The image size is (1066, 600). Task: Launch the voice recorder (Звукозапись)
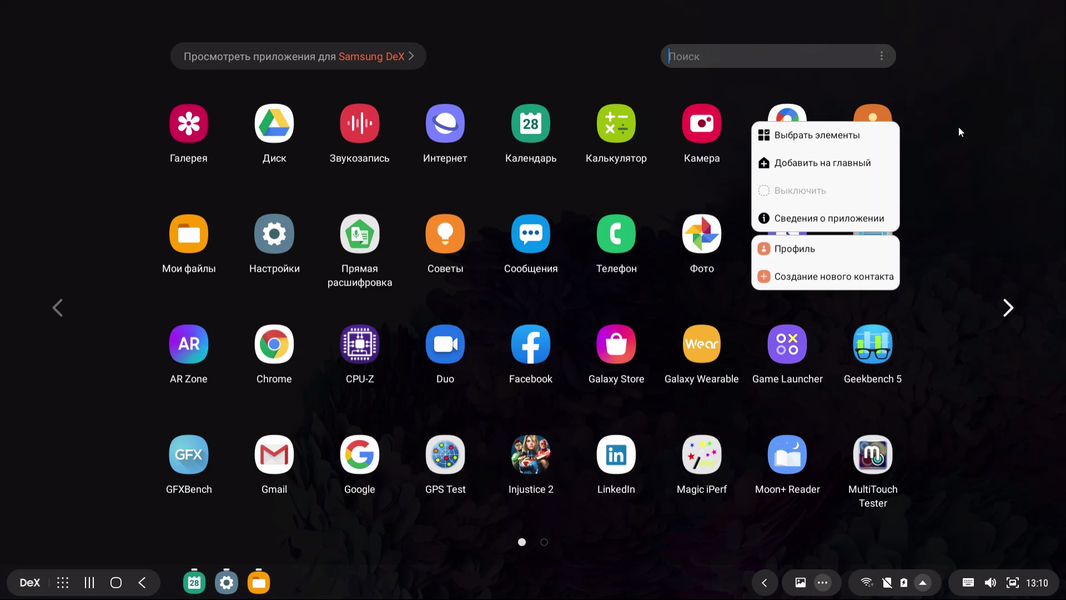click(x=360, y=124)
